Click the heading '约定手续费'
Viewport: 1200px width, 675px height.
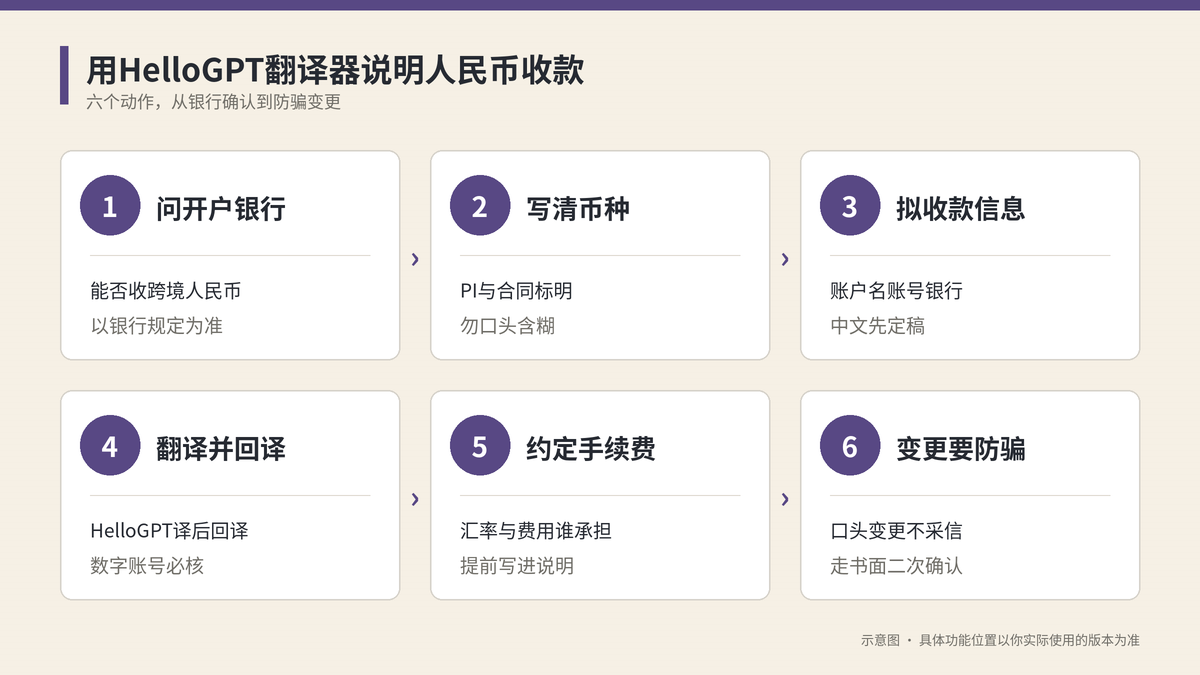(x=591, y=448)
